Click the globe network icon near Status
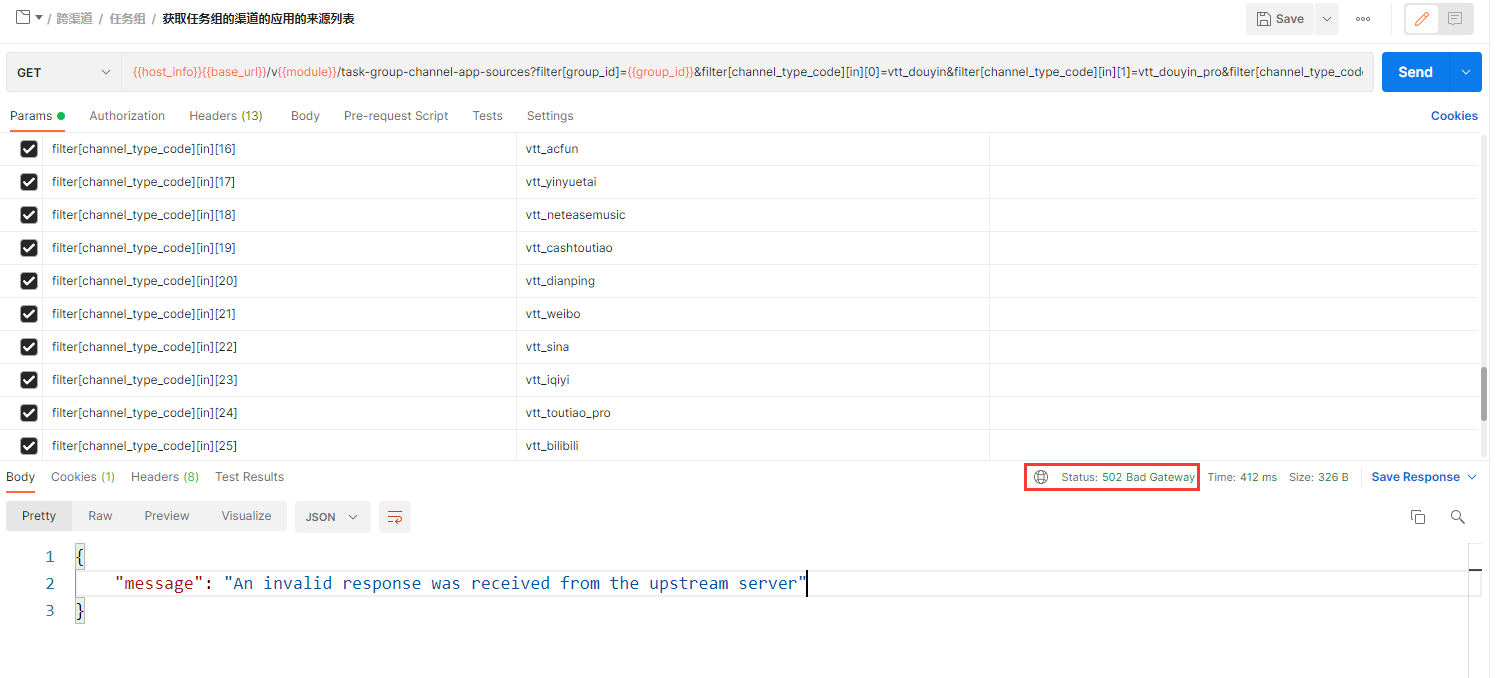 1041,477
